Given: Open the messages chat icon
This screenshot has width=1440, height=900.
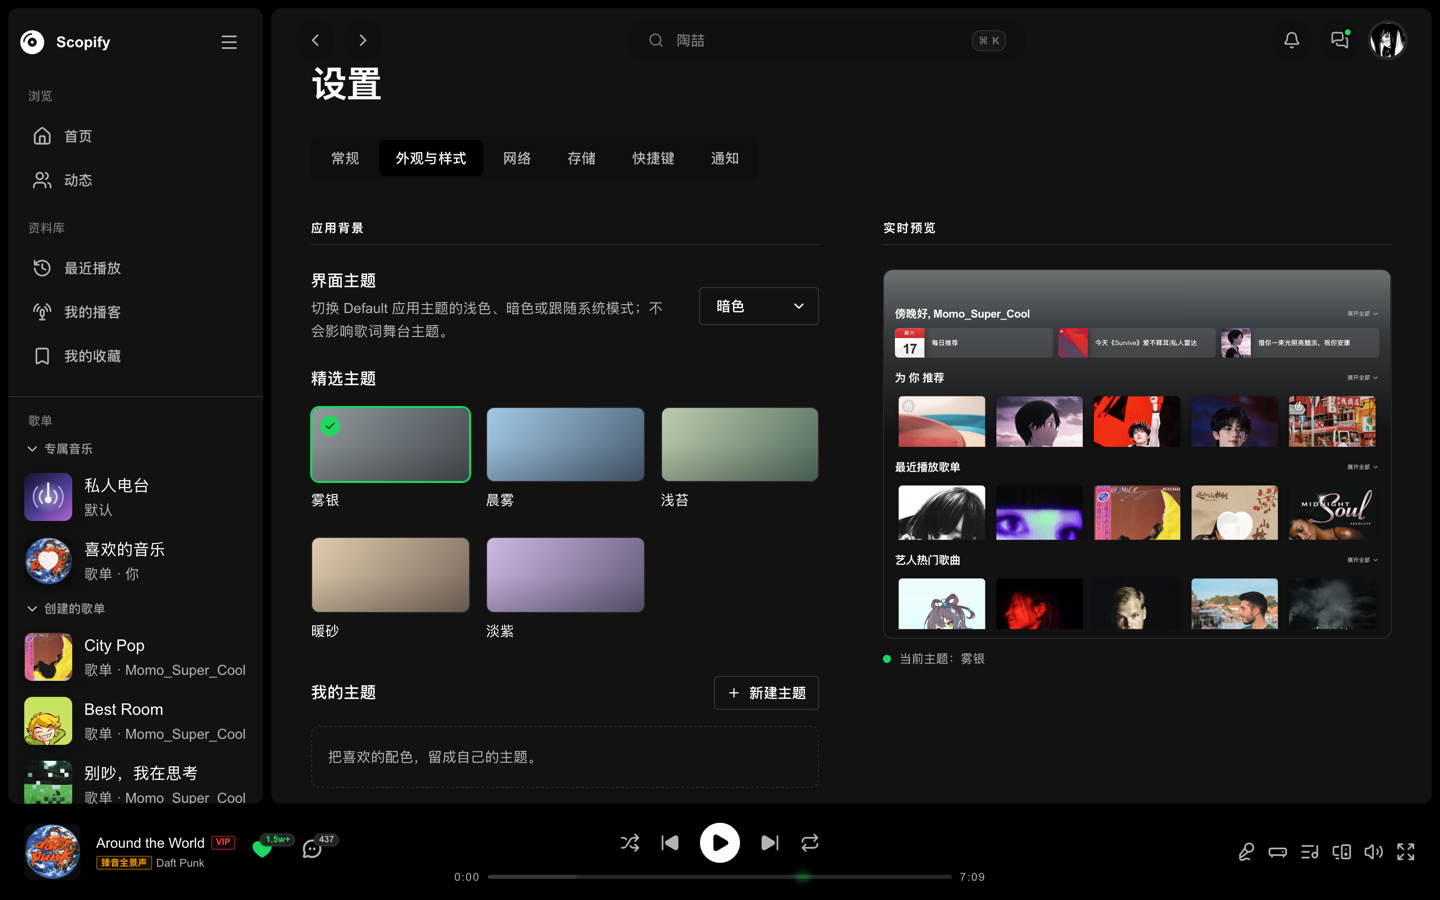Looking at the screenshot, I should (1339, 40).
